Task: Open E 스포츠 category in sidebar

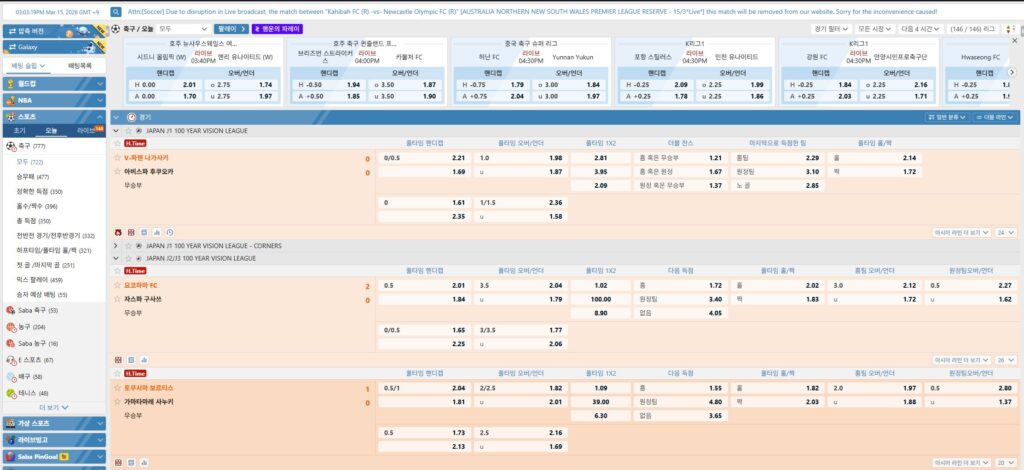Action: click(x=36, y=359)
